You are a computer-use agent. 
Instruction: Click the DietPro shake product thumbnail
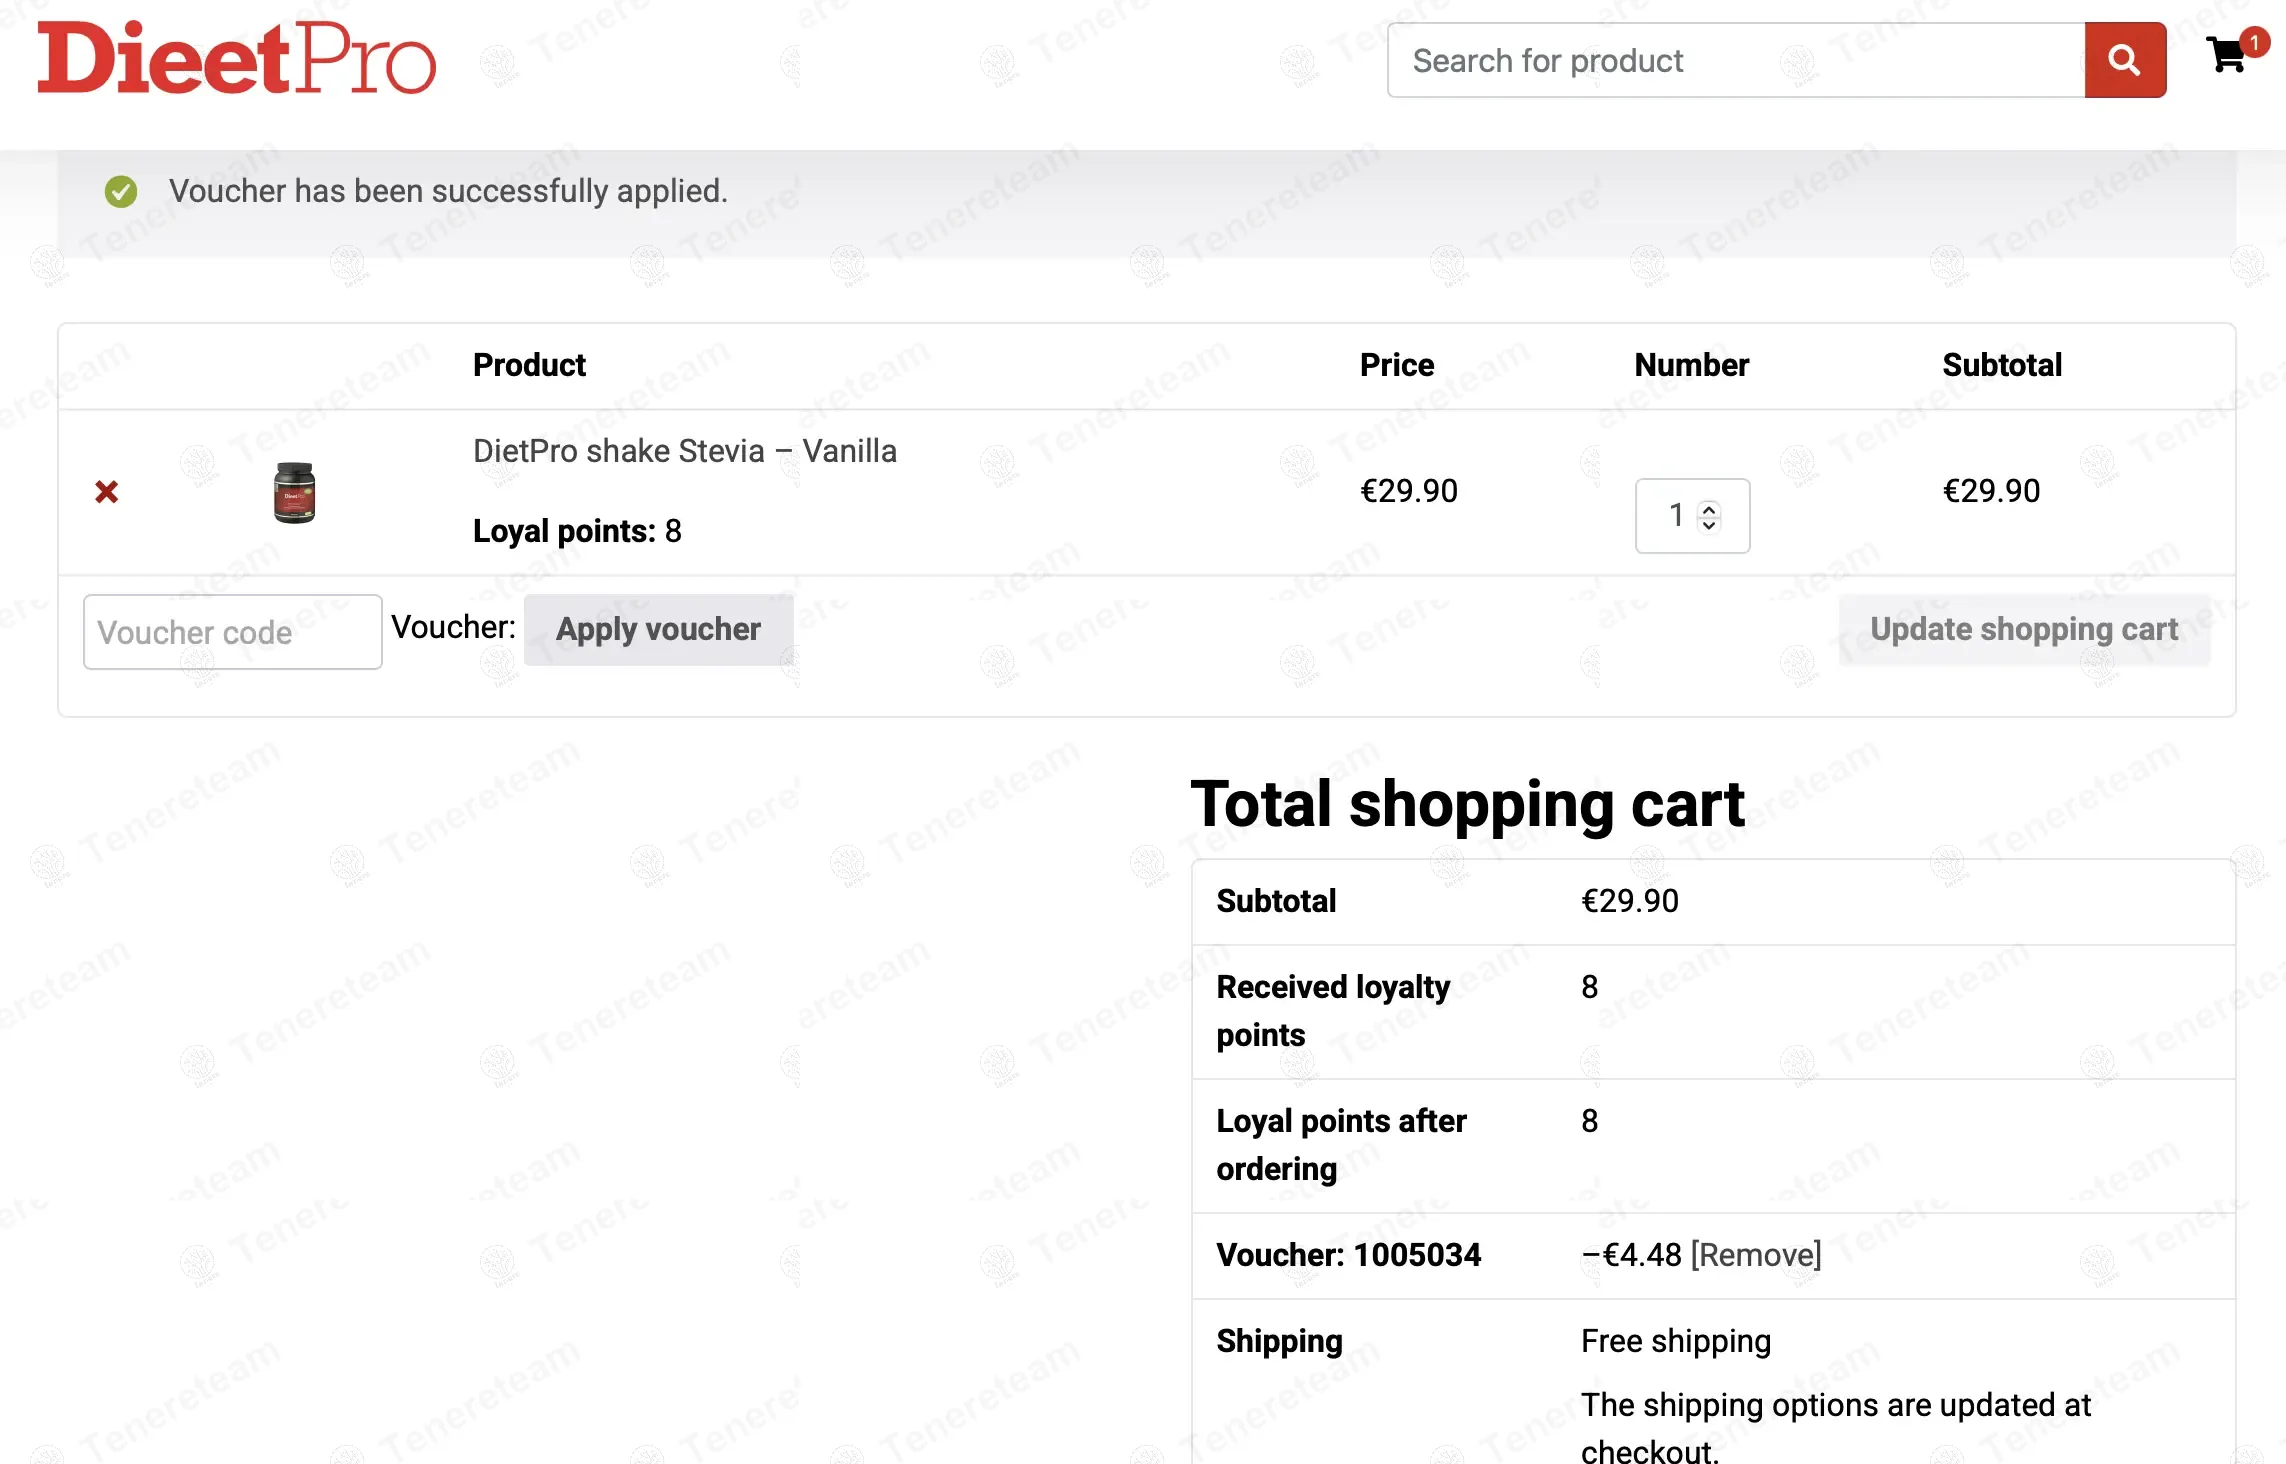click(x=294, y=492)
